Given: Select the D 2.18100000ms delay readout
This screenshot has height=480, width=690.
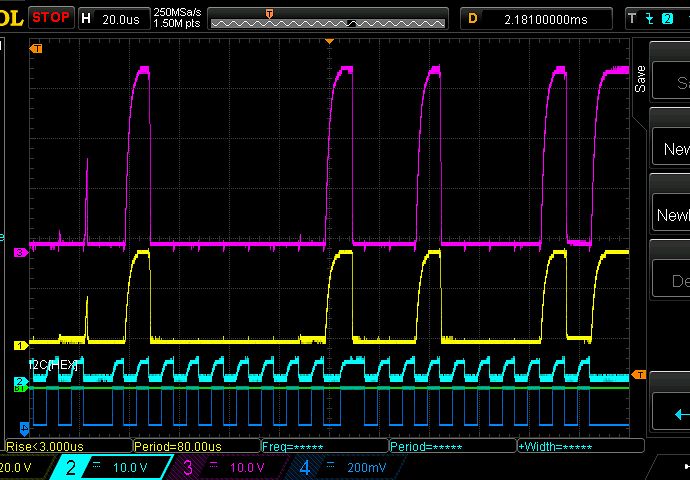Looking at the screenshot, I should (536, 19).
